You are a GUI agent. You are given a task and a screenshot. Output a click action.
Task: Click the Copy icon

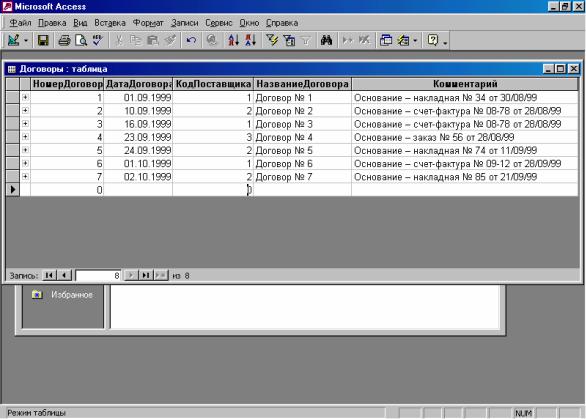tap(136, 40)
